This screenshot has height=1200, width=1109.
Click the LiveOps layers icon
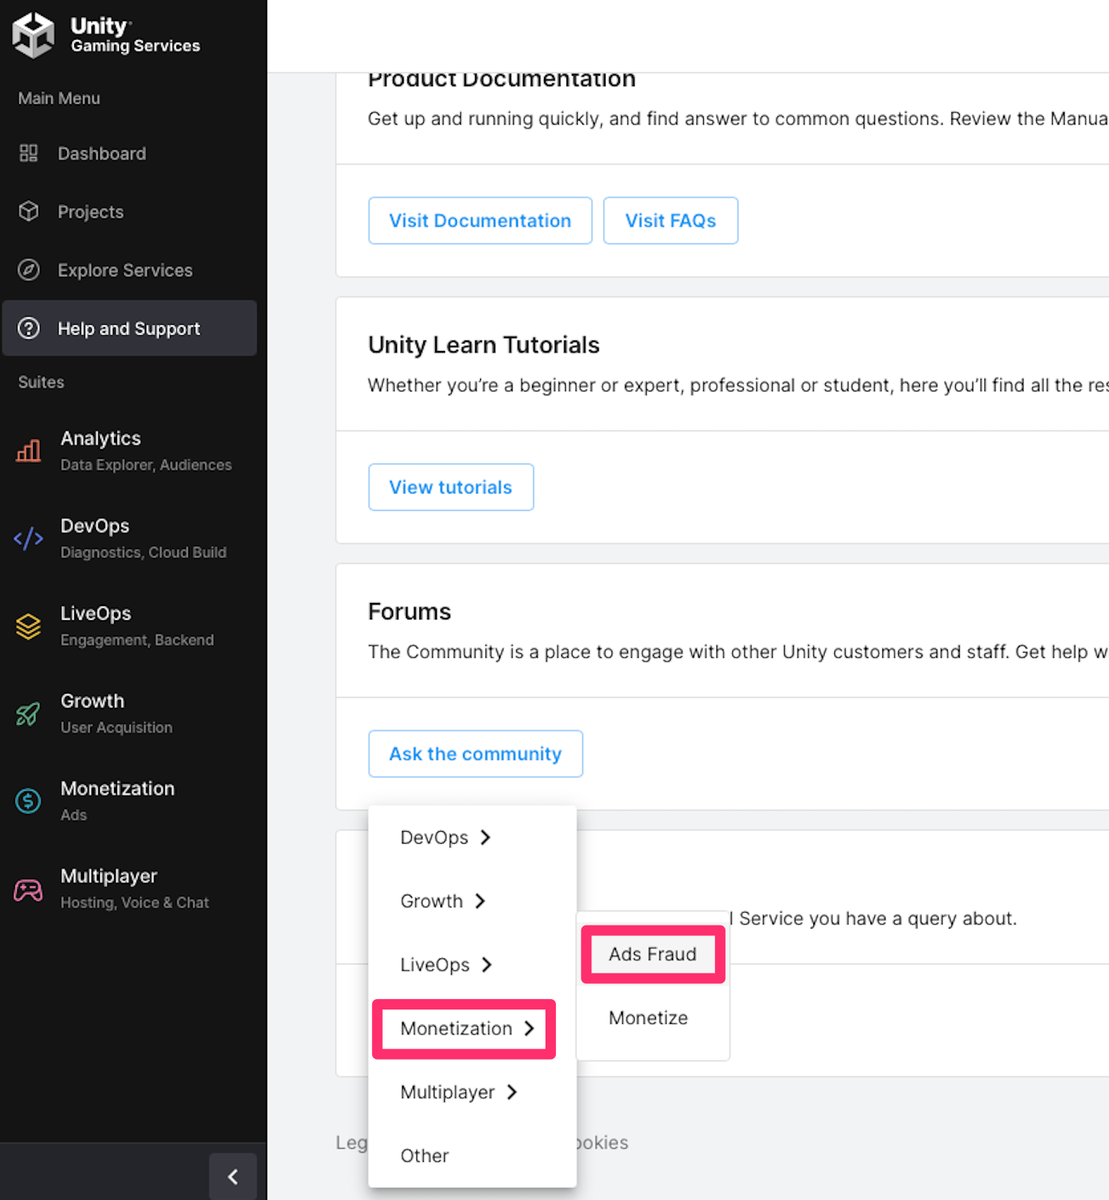(x=29, y=626)
